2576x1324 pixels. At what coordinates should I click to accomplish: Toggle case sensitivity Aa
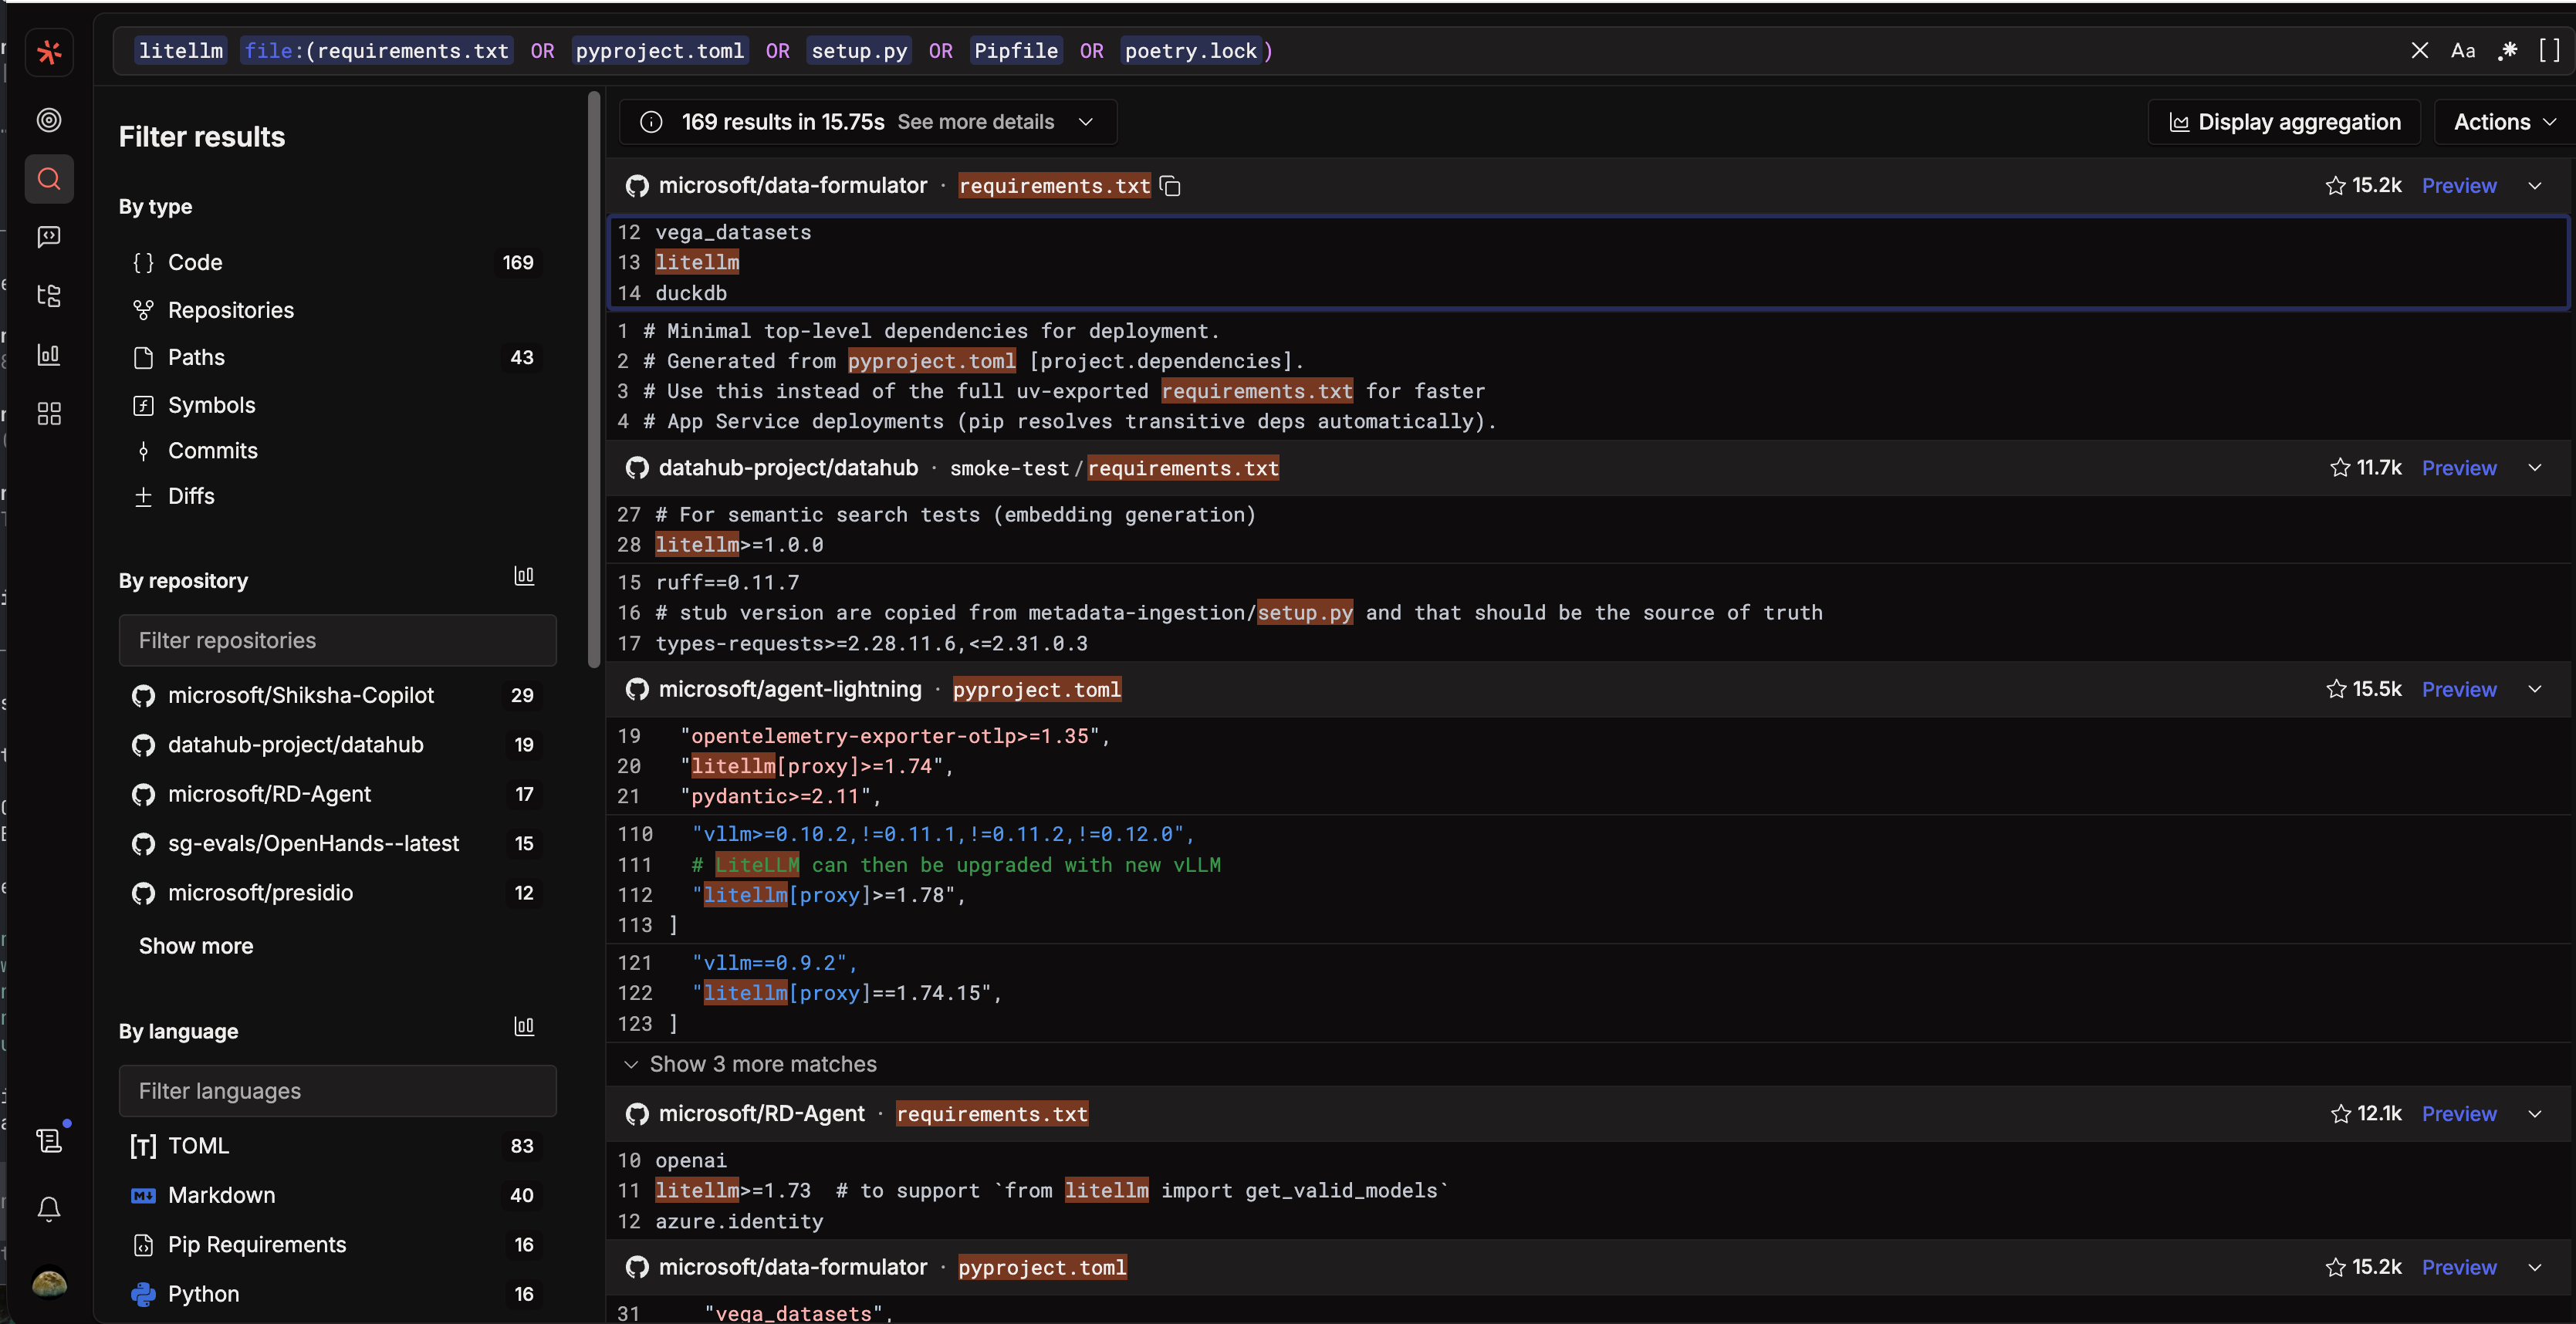(x=2463, y=51)
